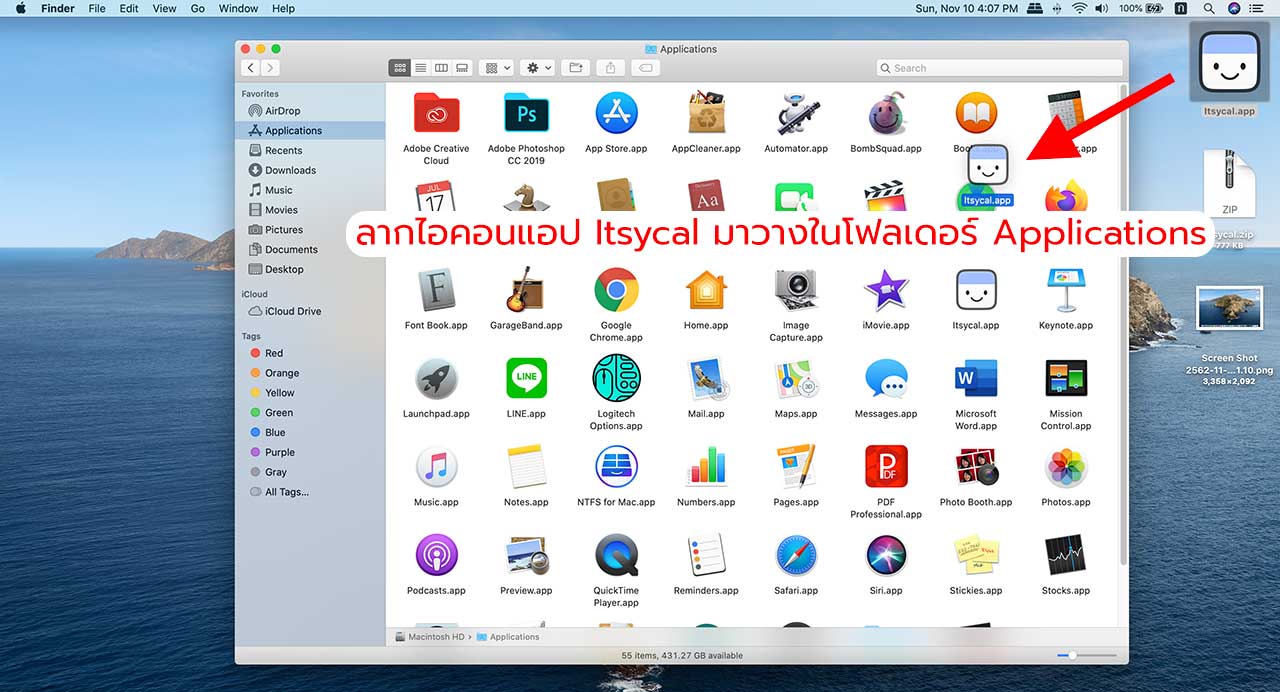Open the Edit menu

tap(129, 8)
